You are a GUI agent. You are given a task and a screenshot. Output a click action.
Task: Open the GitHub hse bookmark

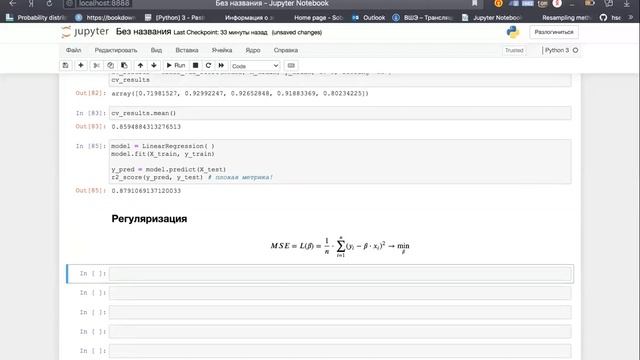coord(611,18)
